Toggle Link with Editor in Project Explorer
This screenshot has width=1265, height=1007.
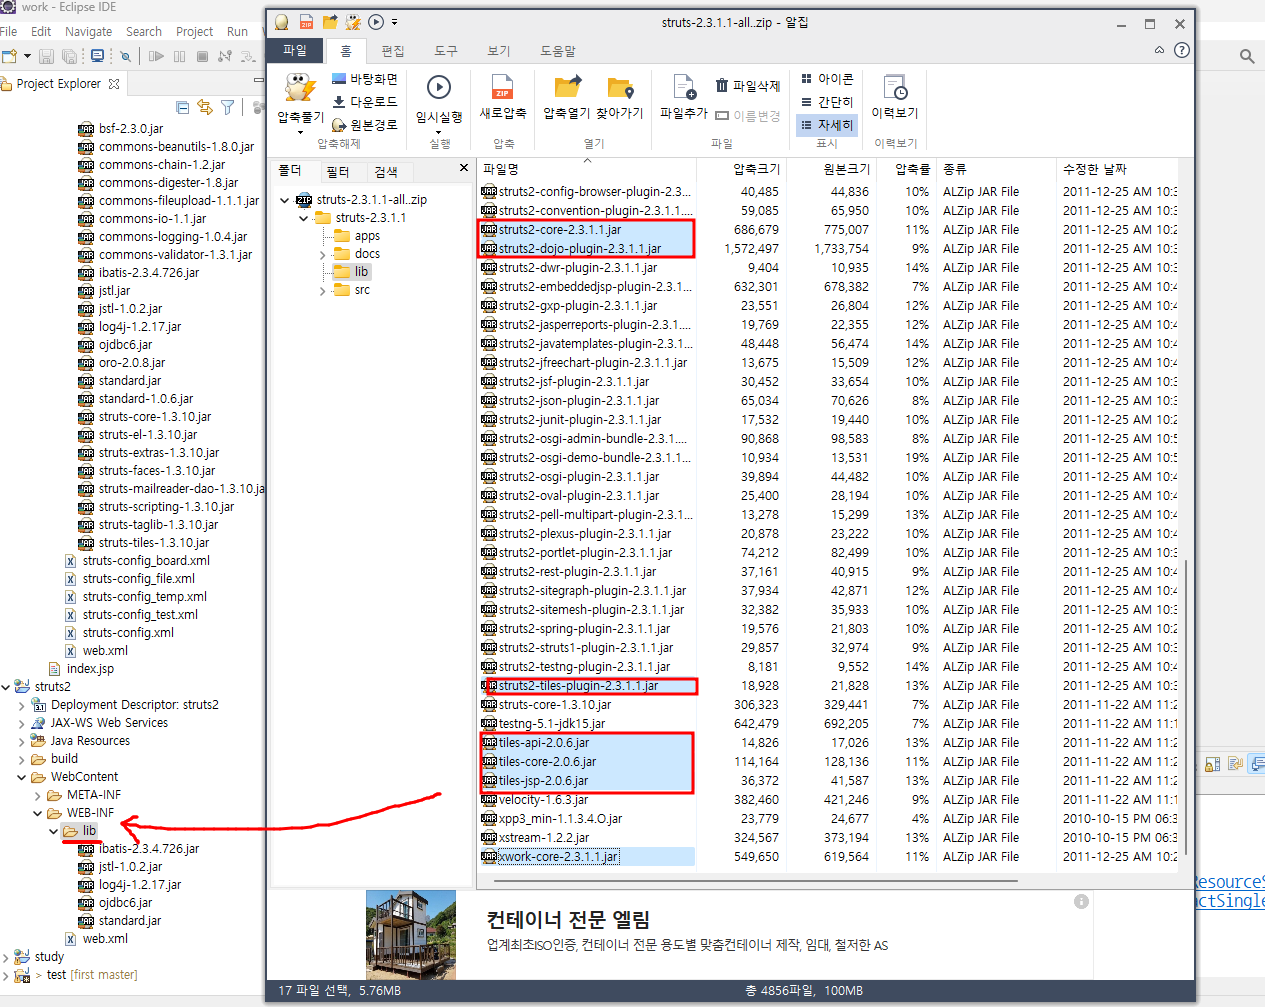tap(205, 107)
